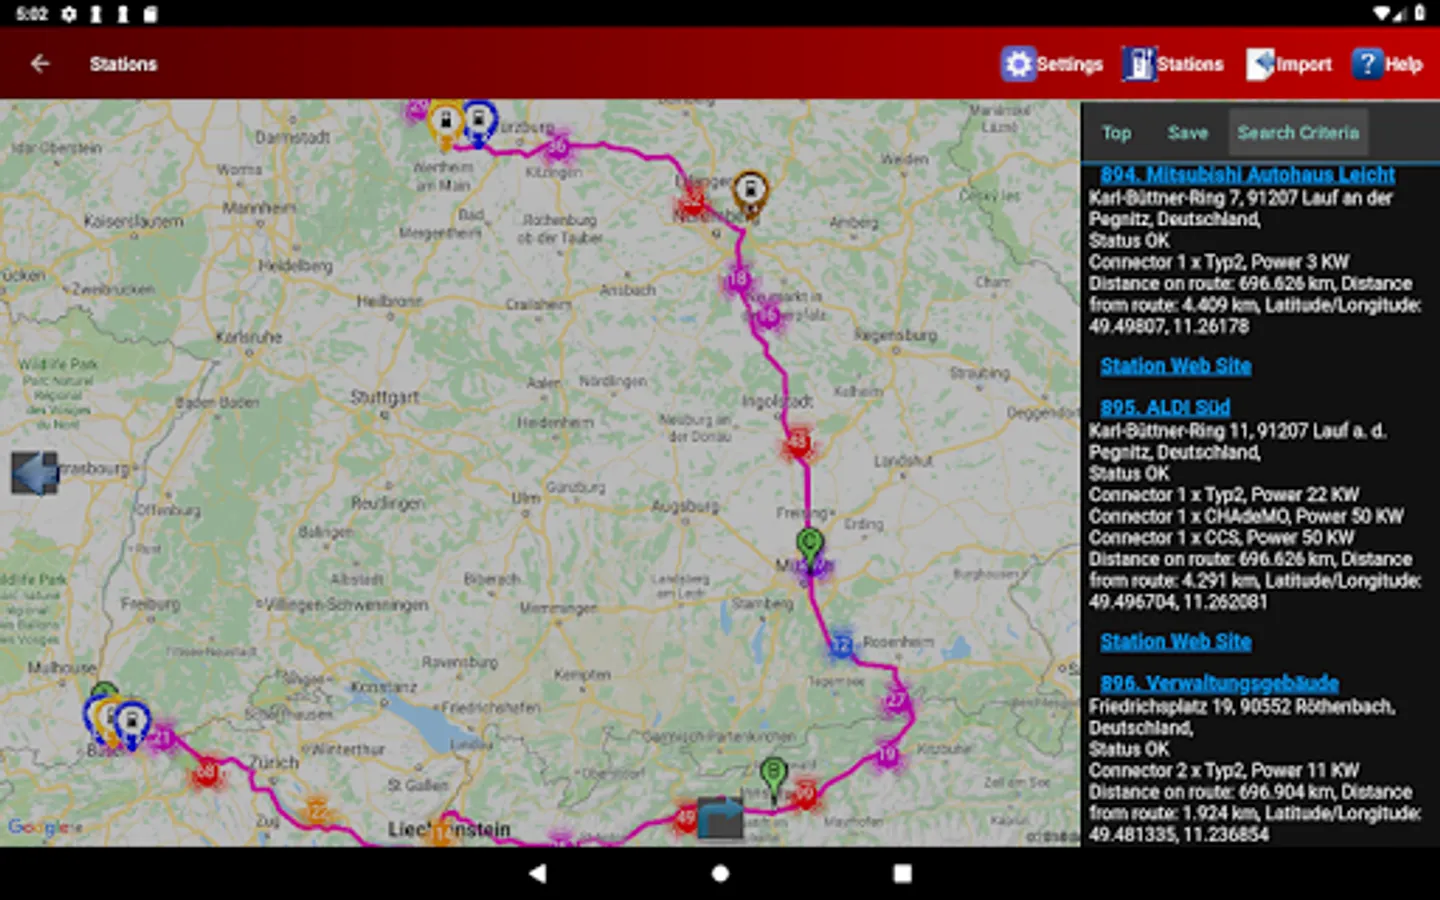Click 'Connector 1 x CHAdeMO, Power 50 KW' line
The height and width of the screenshot is (900, 1440).
pyautogui.click(x=1246, y=516)
